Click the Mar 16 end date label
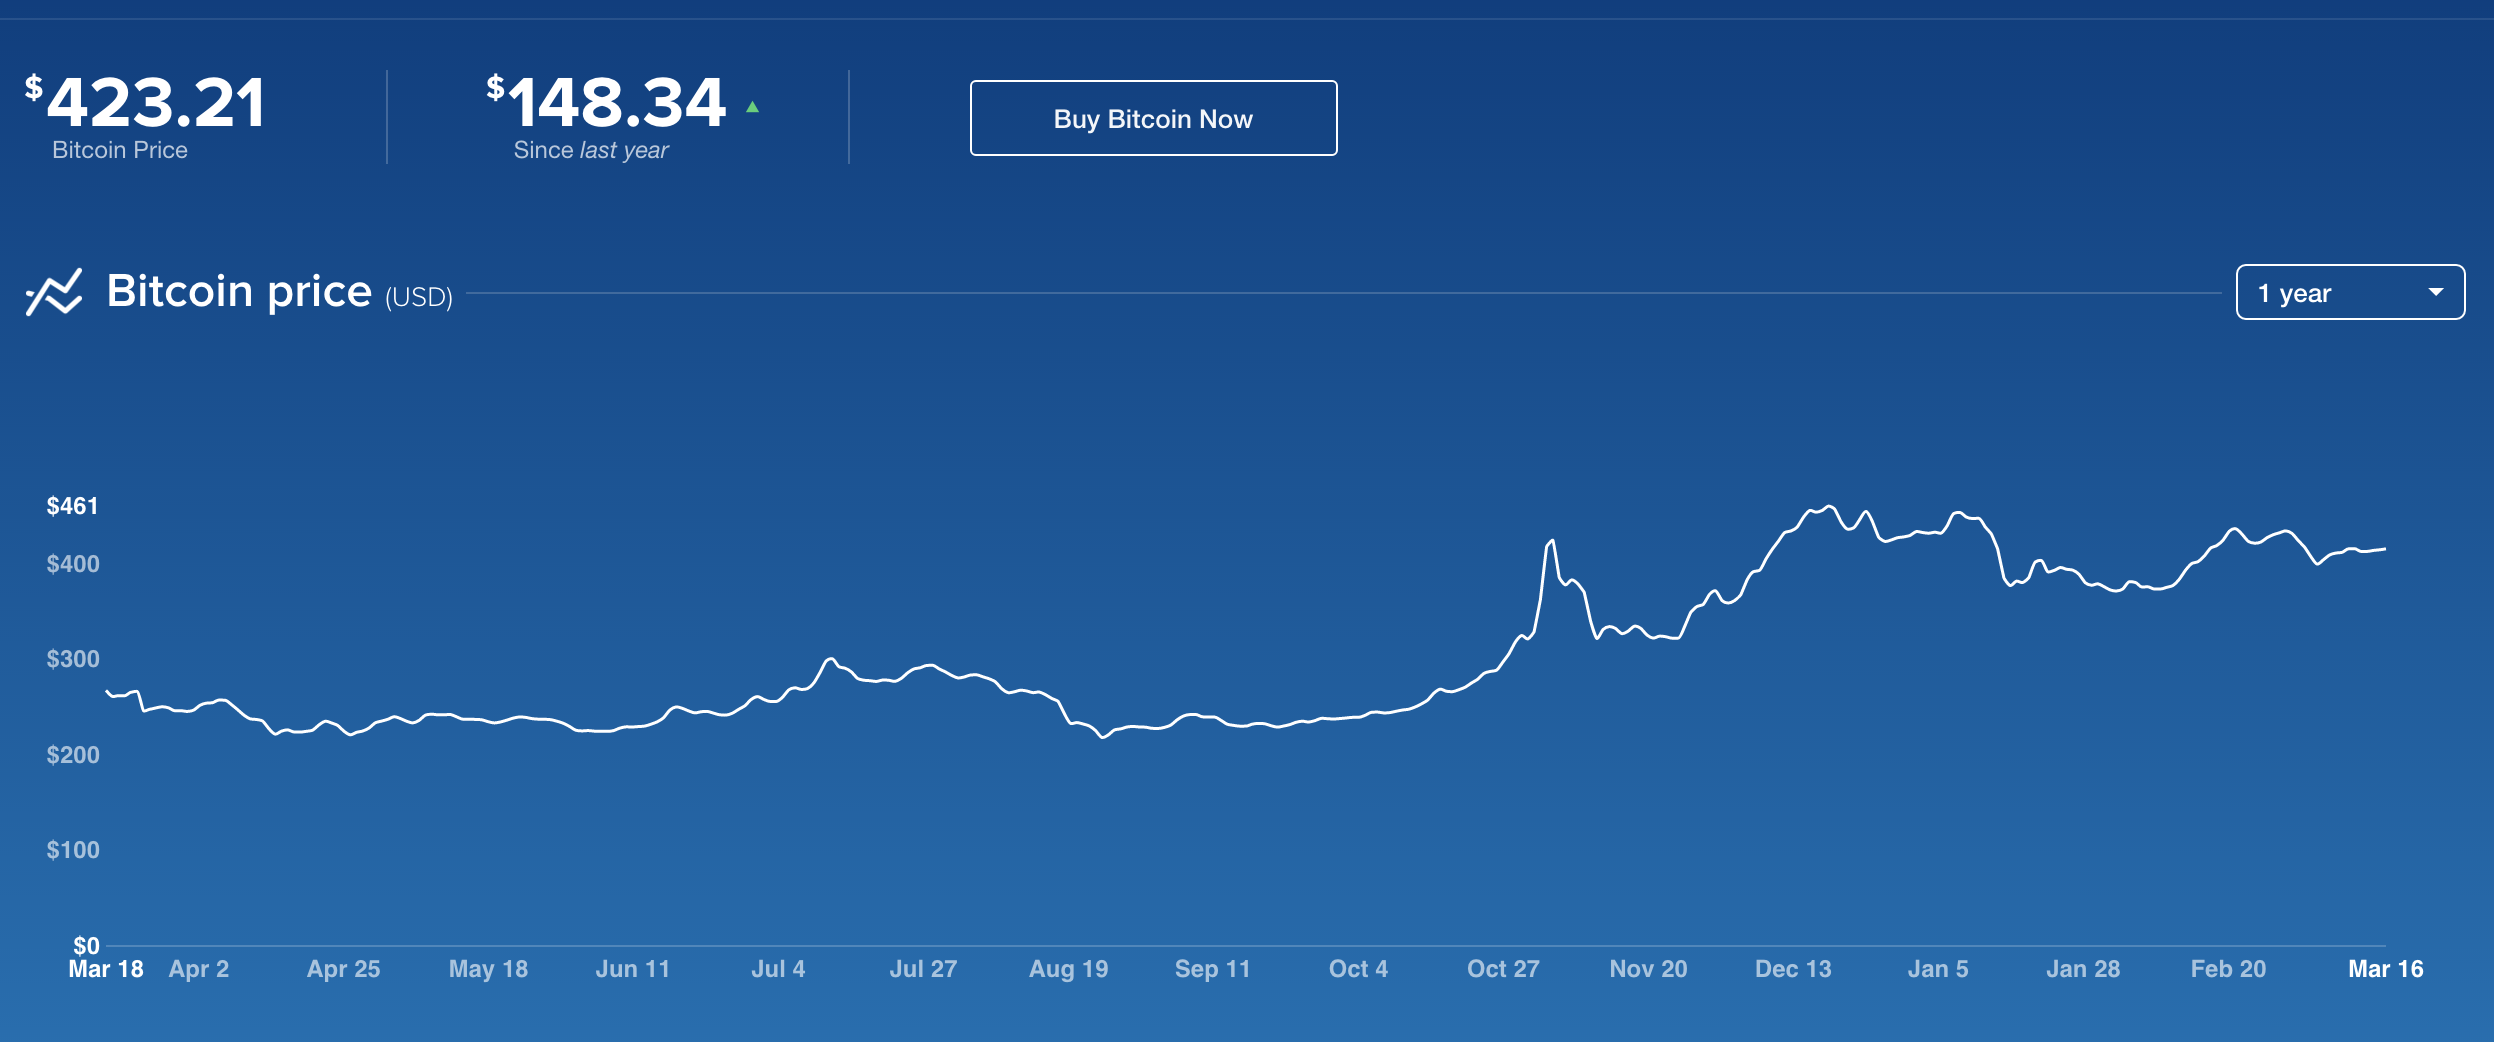 coord(2385,969)
